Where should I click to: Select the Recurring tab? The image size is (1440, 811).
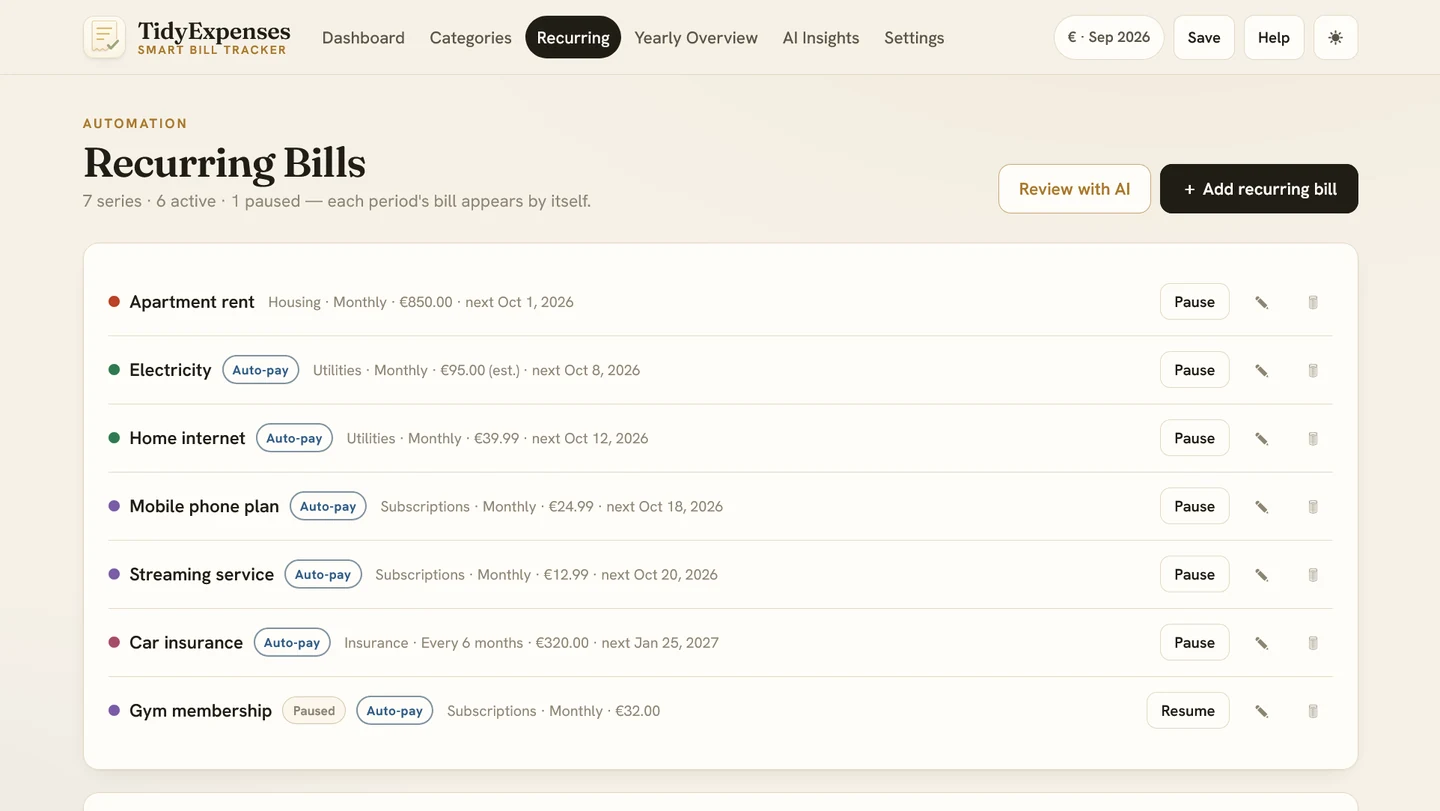pyautogui.click(x=573, y=38)
